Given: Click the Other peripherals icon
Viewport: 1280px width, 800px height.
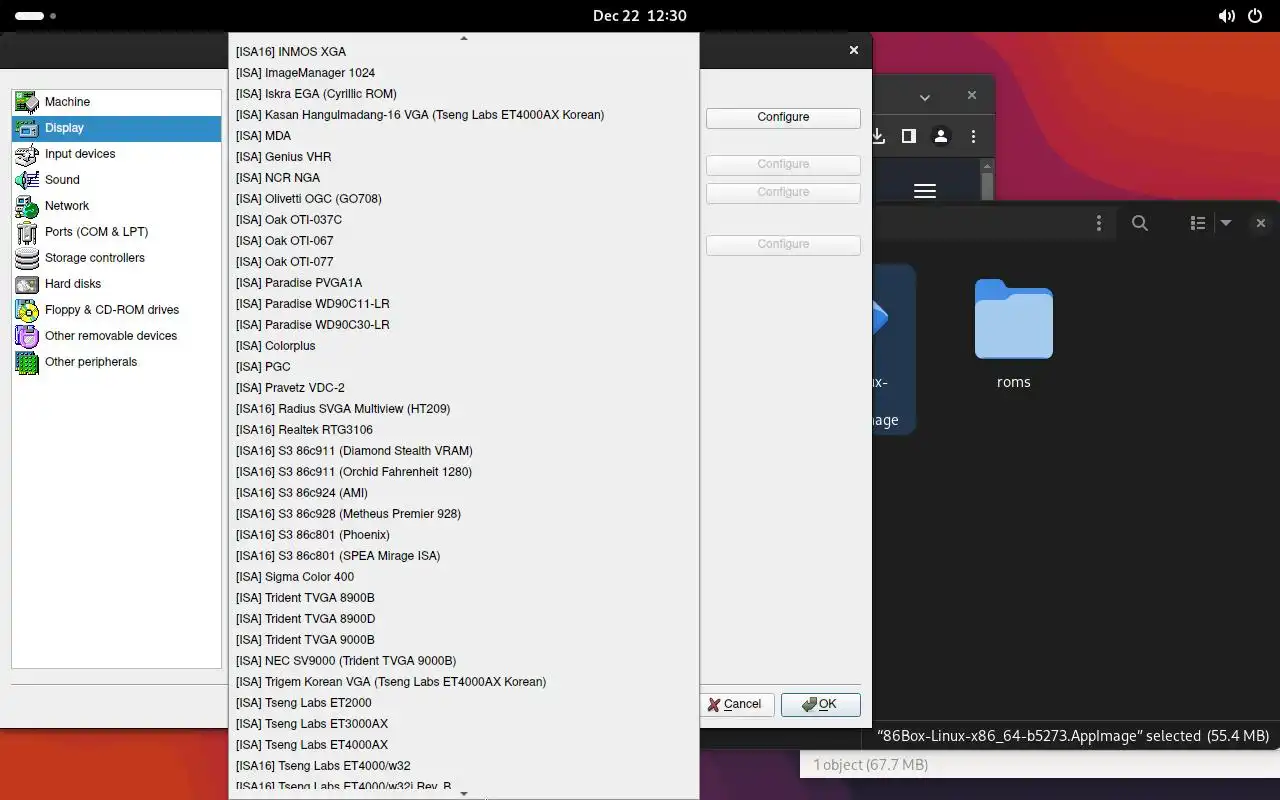Looking at the screenshot, I should pos(27,362).
